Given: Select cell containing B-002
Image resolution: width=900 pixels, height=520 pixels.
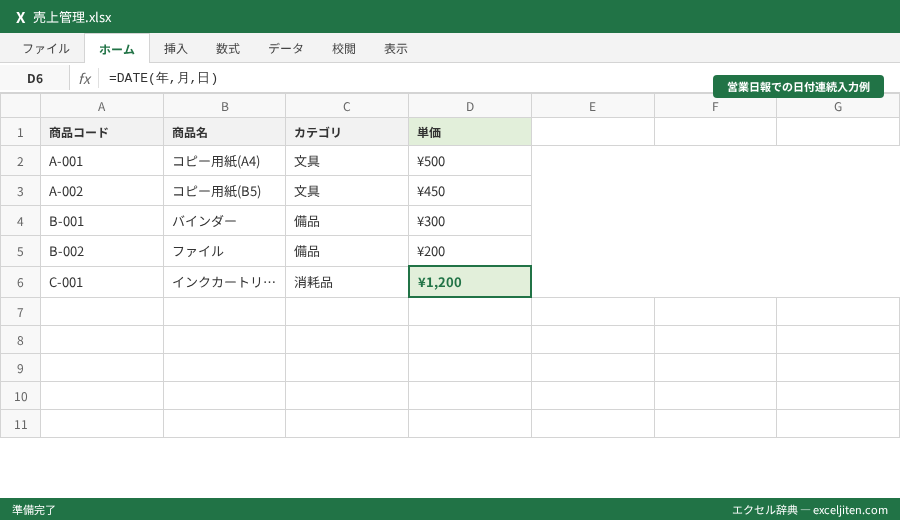Looking at the screenshot, I should (x=102, y=251).
